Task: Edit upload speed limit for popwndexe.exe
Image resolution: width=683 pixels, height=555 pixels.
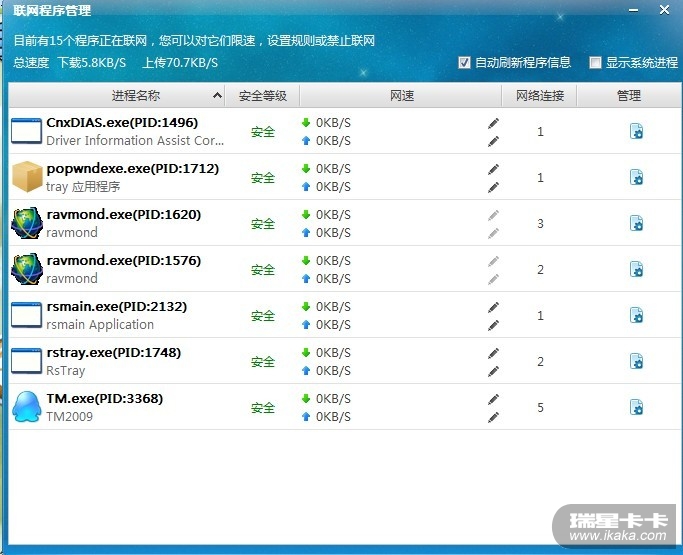Action: 494,187
